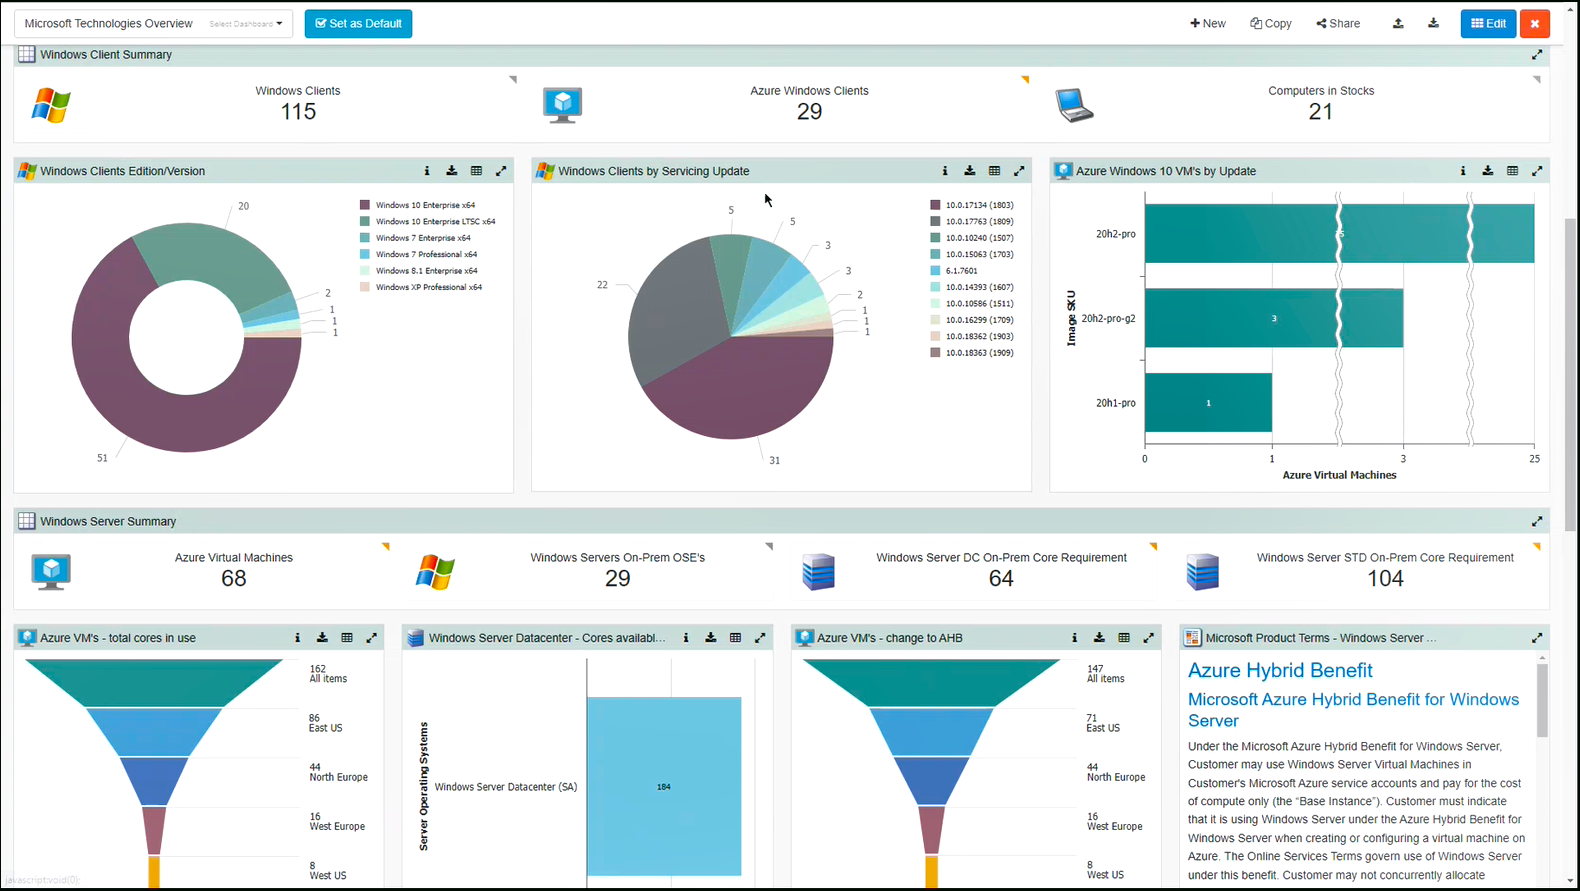This screenshot has height=891, width=1580.
Task: Download Azure Windows 10 VM's by Update chart
Action: [1488, 171]
